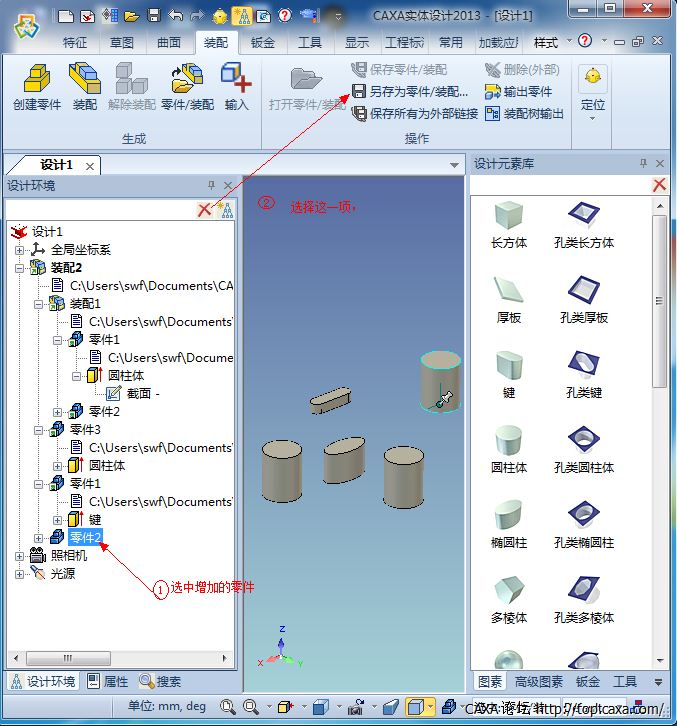Open the quick access toolbar customize arrow

coord(338,17)
